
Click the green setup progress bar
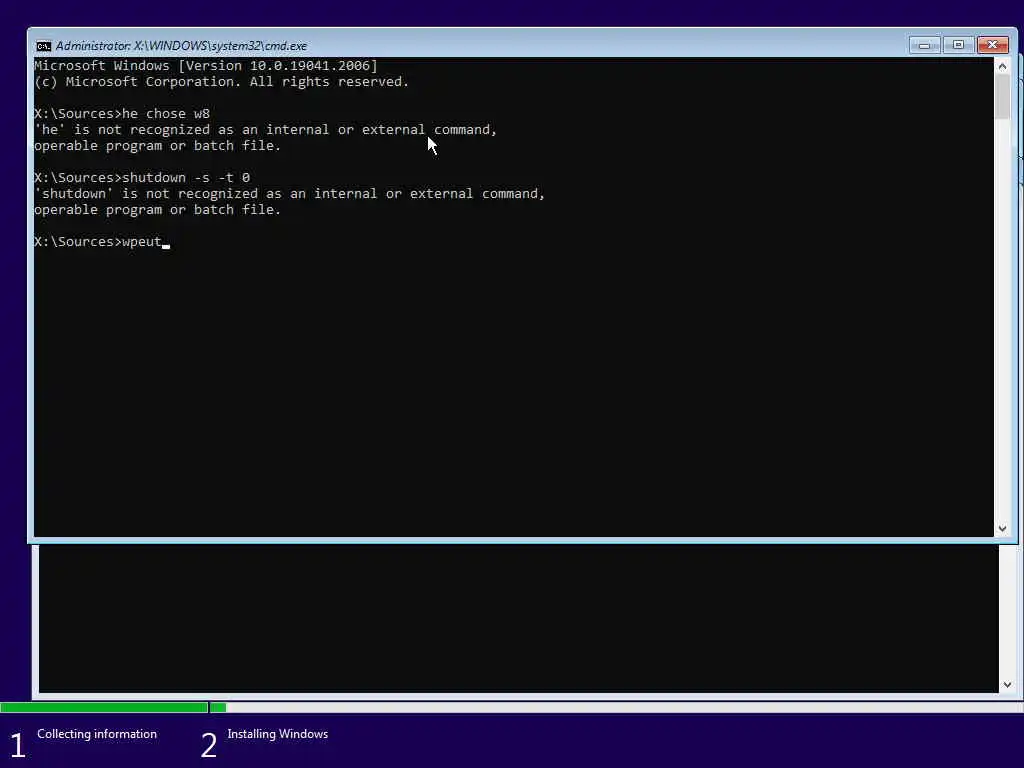coord(113,707)
